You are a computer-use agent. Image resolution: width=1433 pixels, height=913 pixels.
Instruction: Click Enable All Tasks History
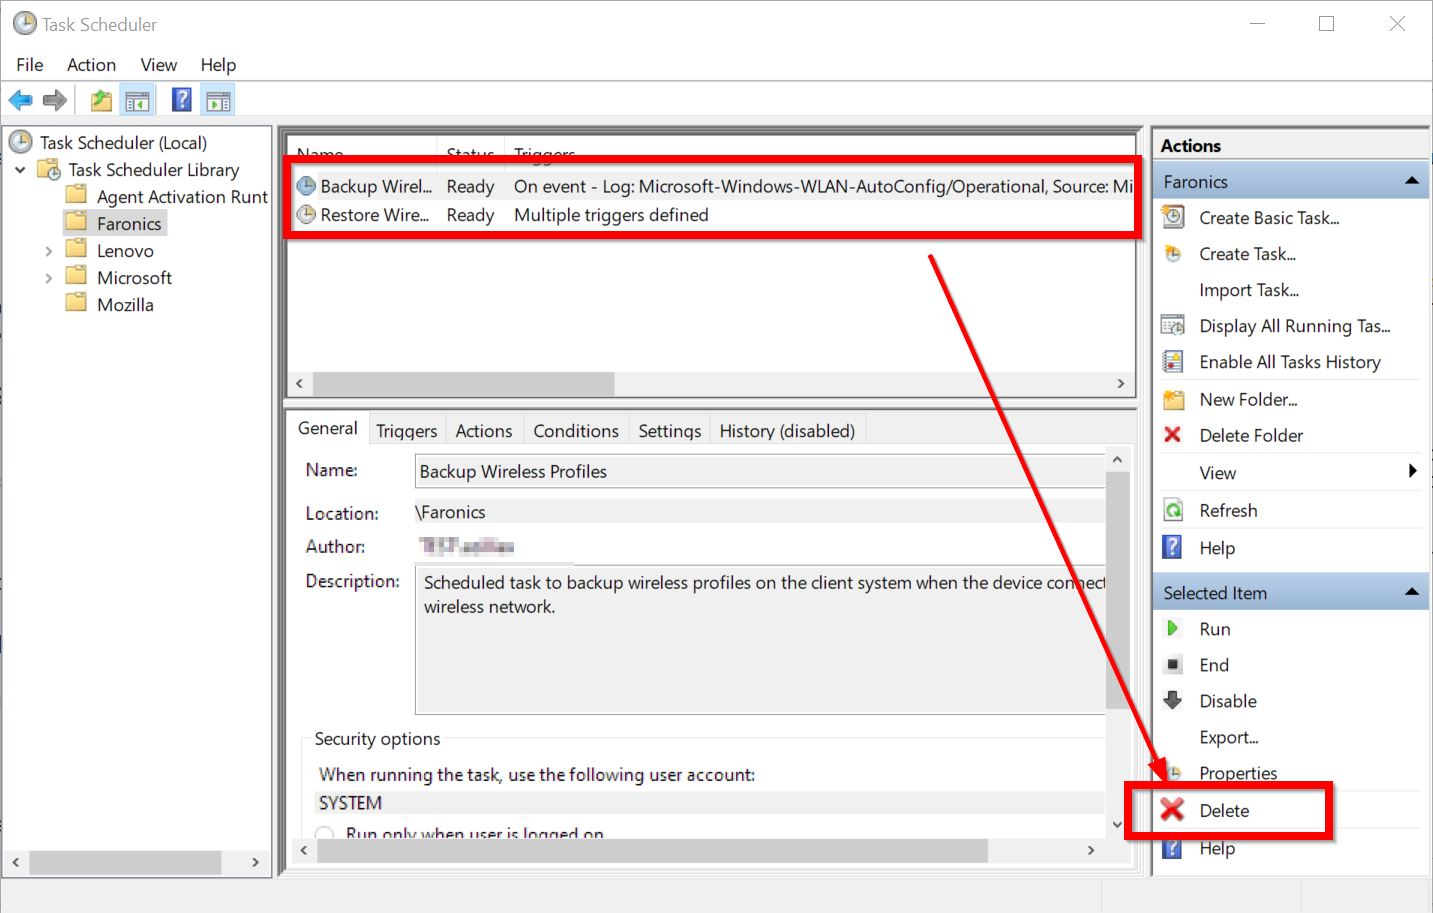[x=1289, y=362]
